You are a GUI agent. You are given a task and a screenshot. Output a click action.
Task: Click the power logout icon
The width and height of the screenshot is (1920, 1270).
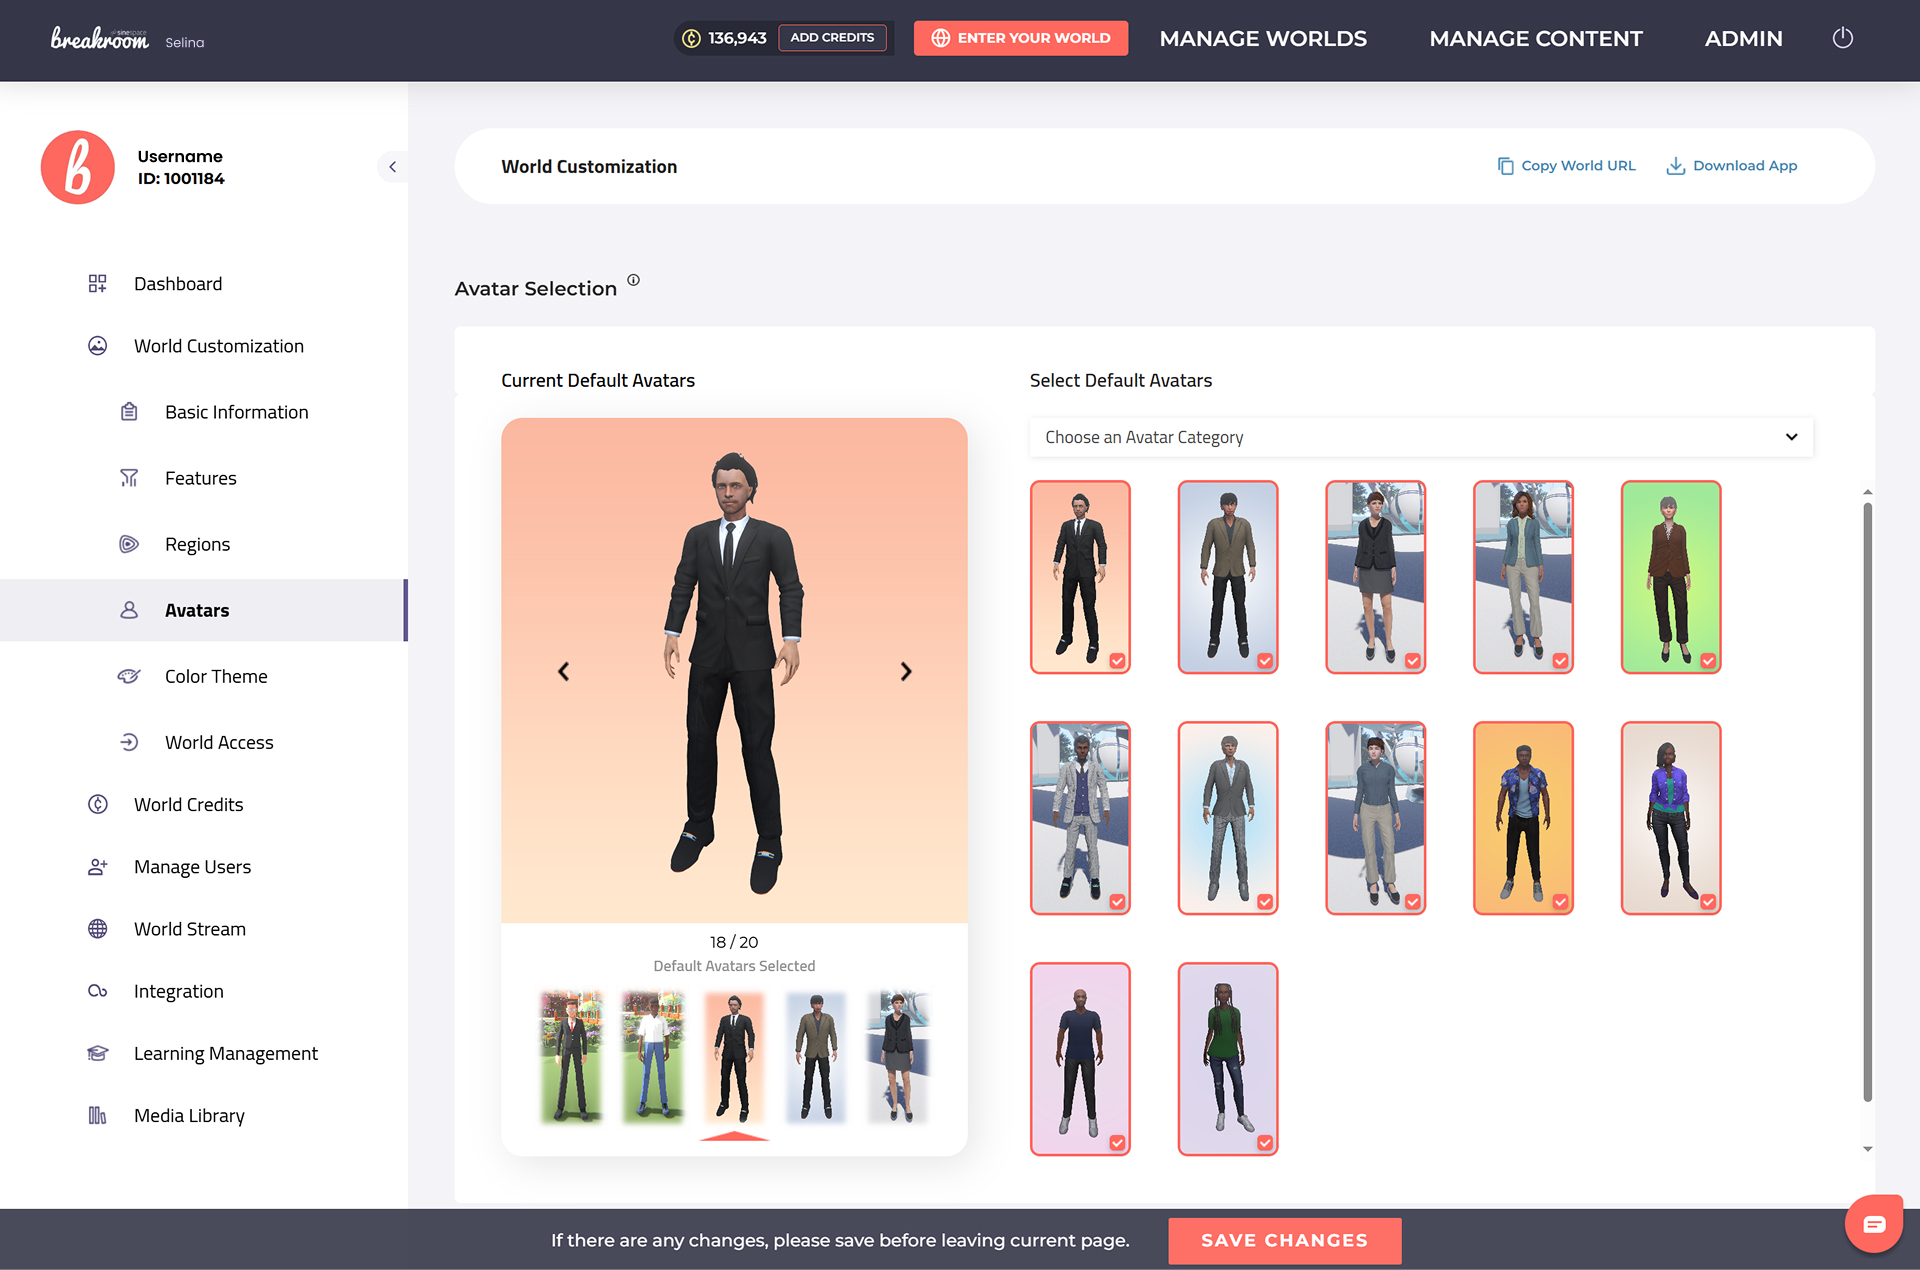[x=1842, y=38]
